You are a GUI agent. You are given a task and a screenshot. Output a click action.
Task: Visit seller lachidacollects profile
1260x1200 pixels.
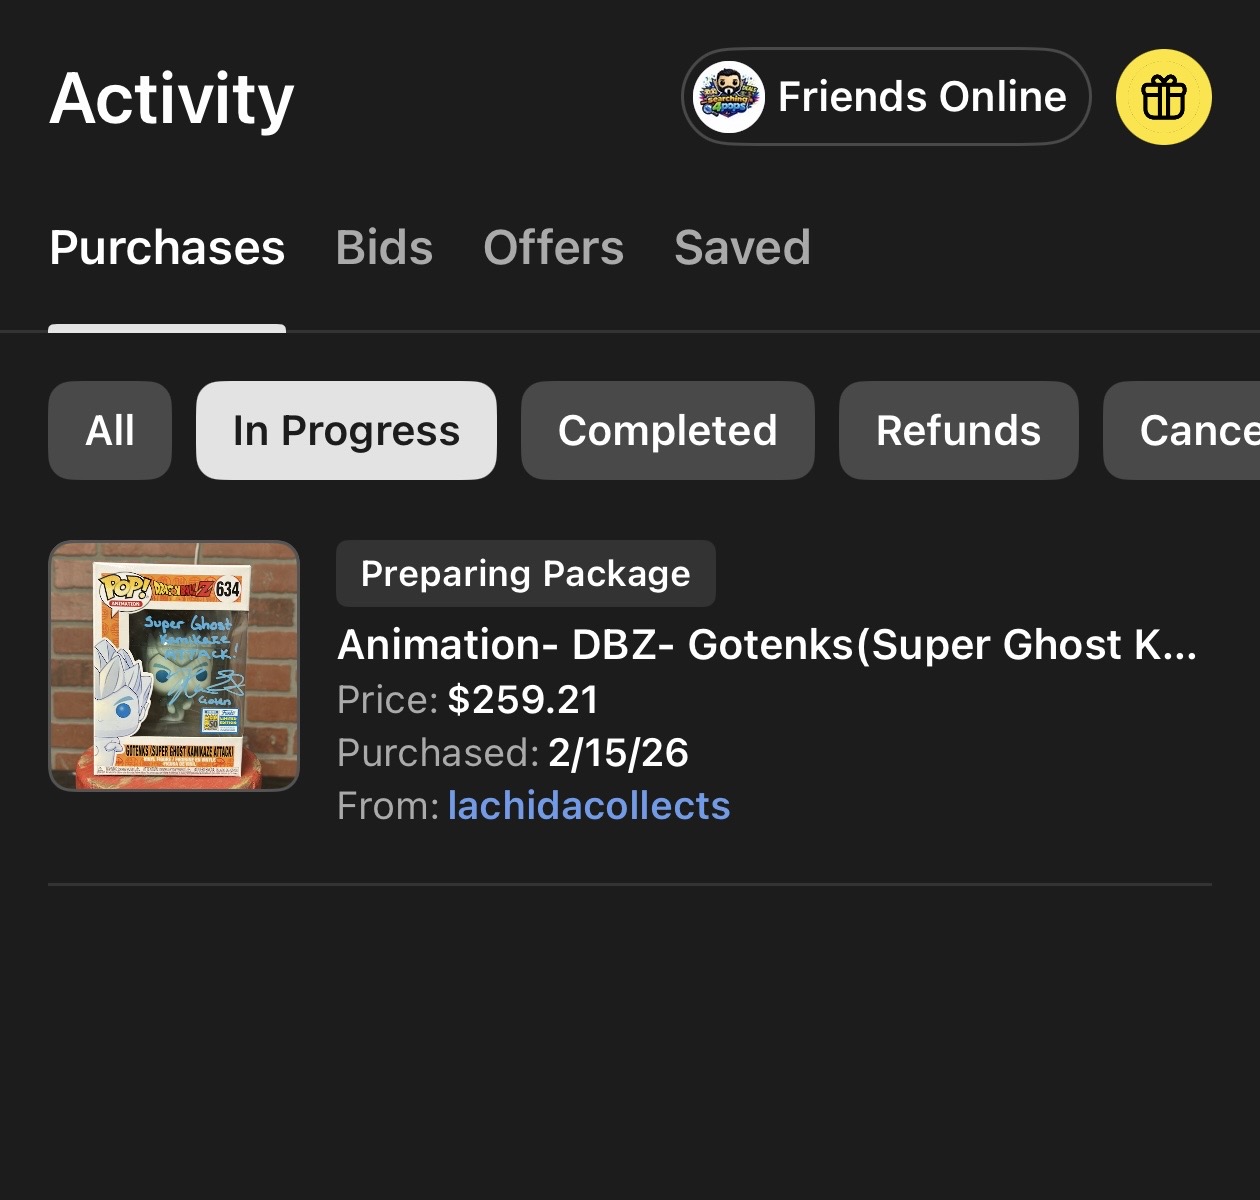point(588,806)
